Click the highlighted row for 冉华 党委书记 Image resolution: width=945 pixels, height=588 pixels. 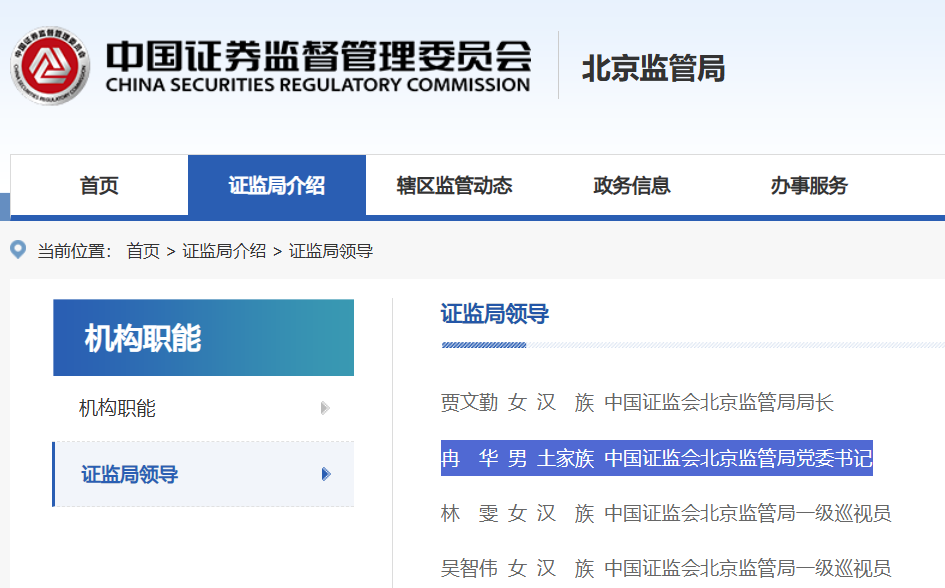(x=656, y=458)
